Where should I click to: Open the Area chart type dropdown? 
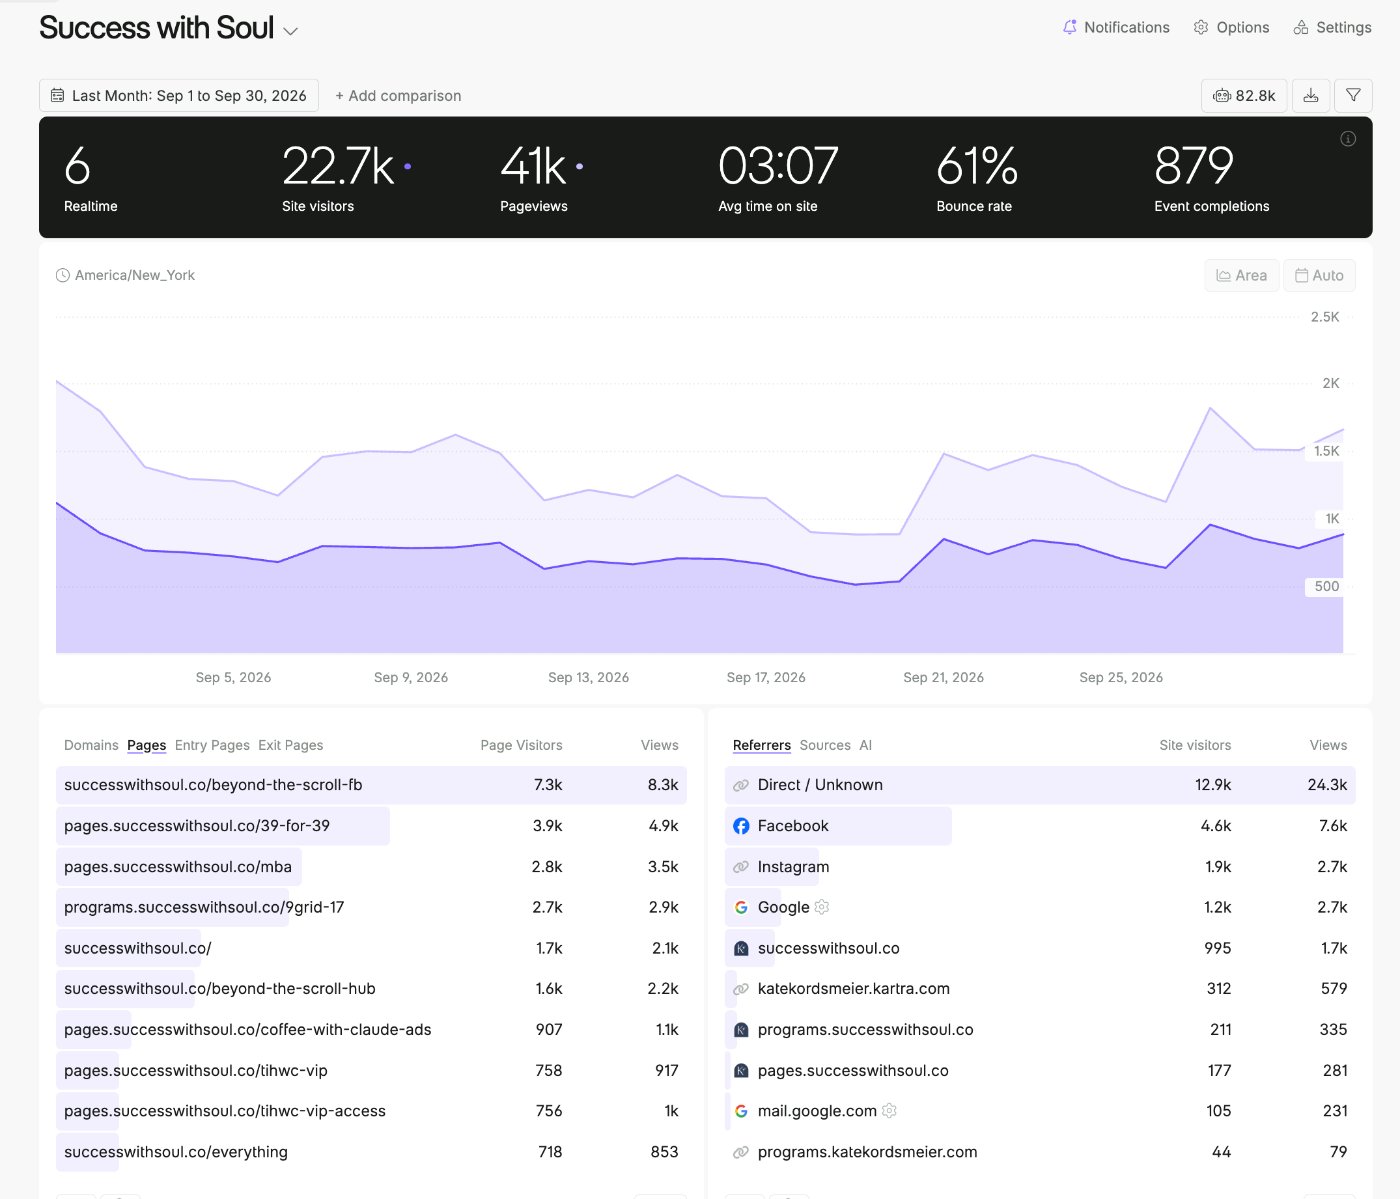point(1241,275)
